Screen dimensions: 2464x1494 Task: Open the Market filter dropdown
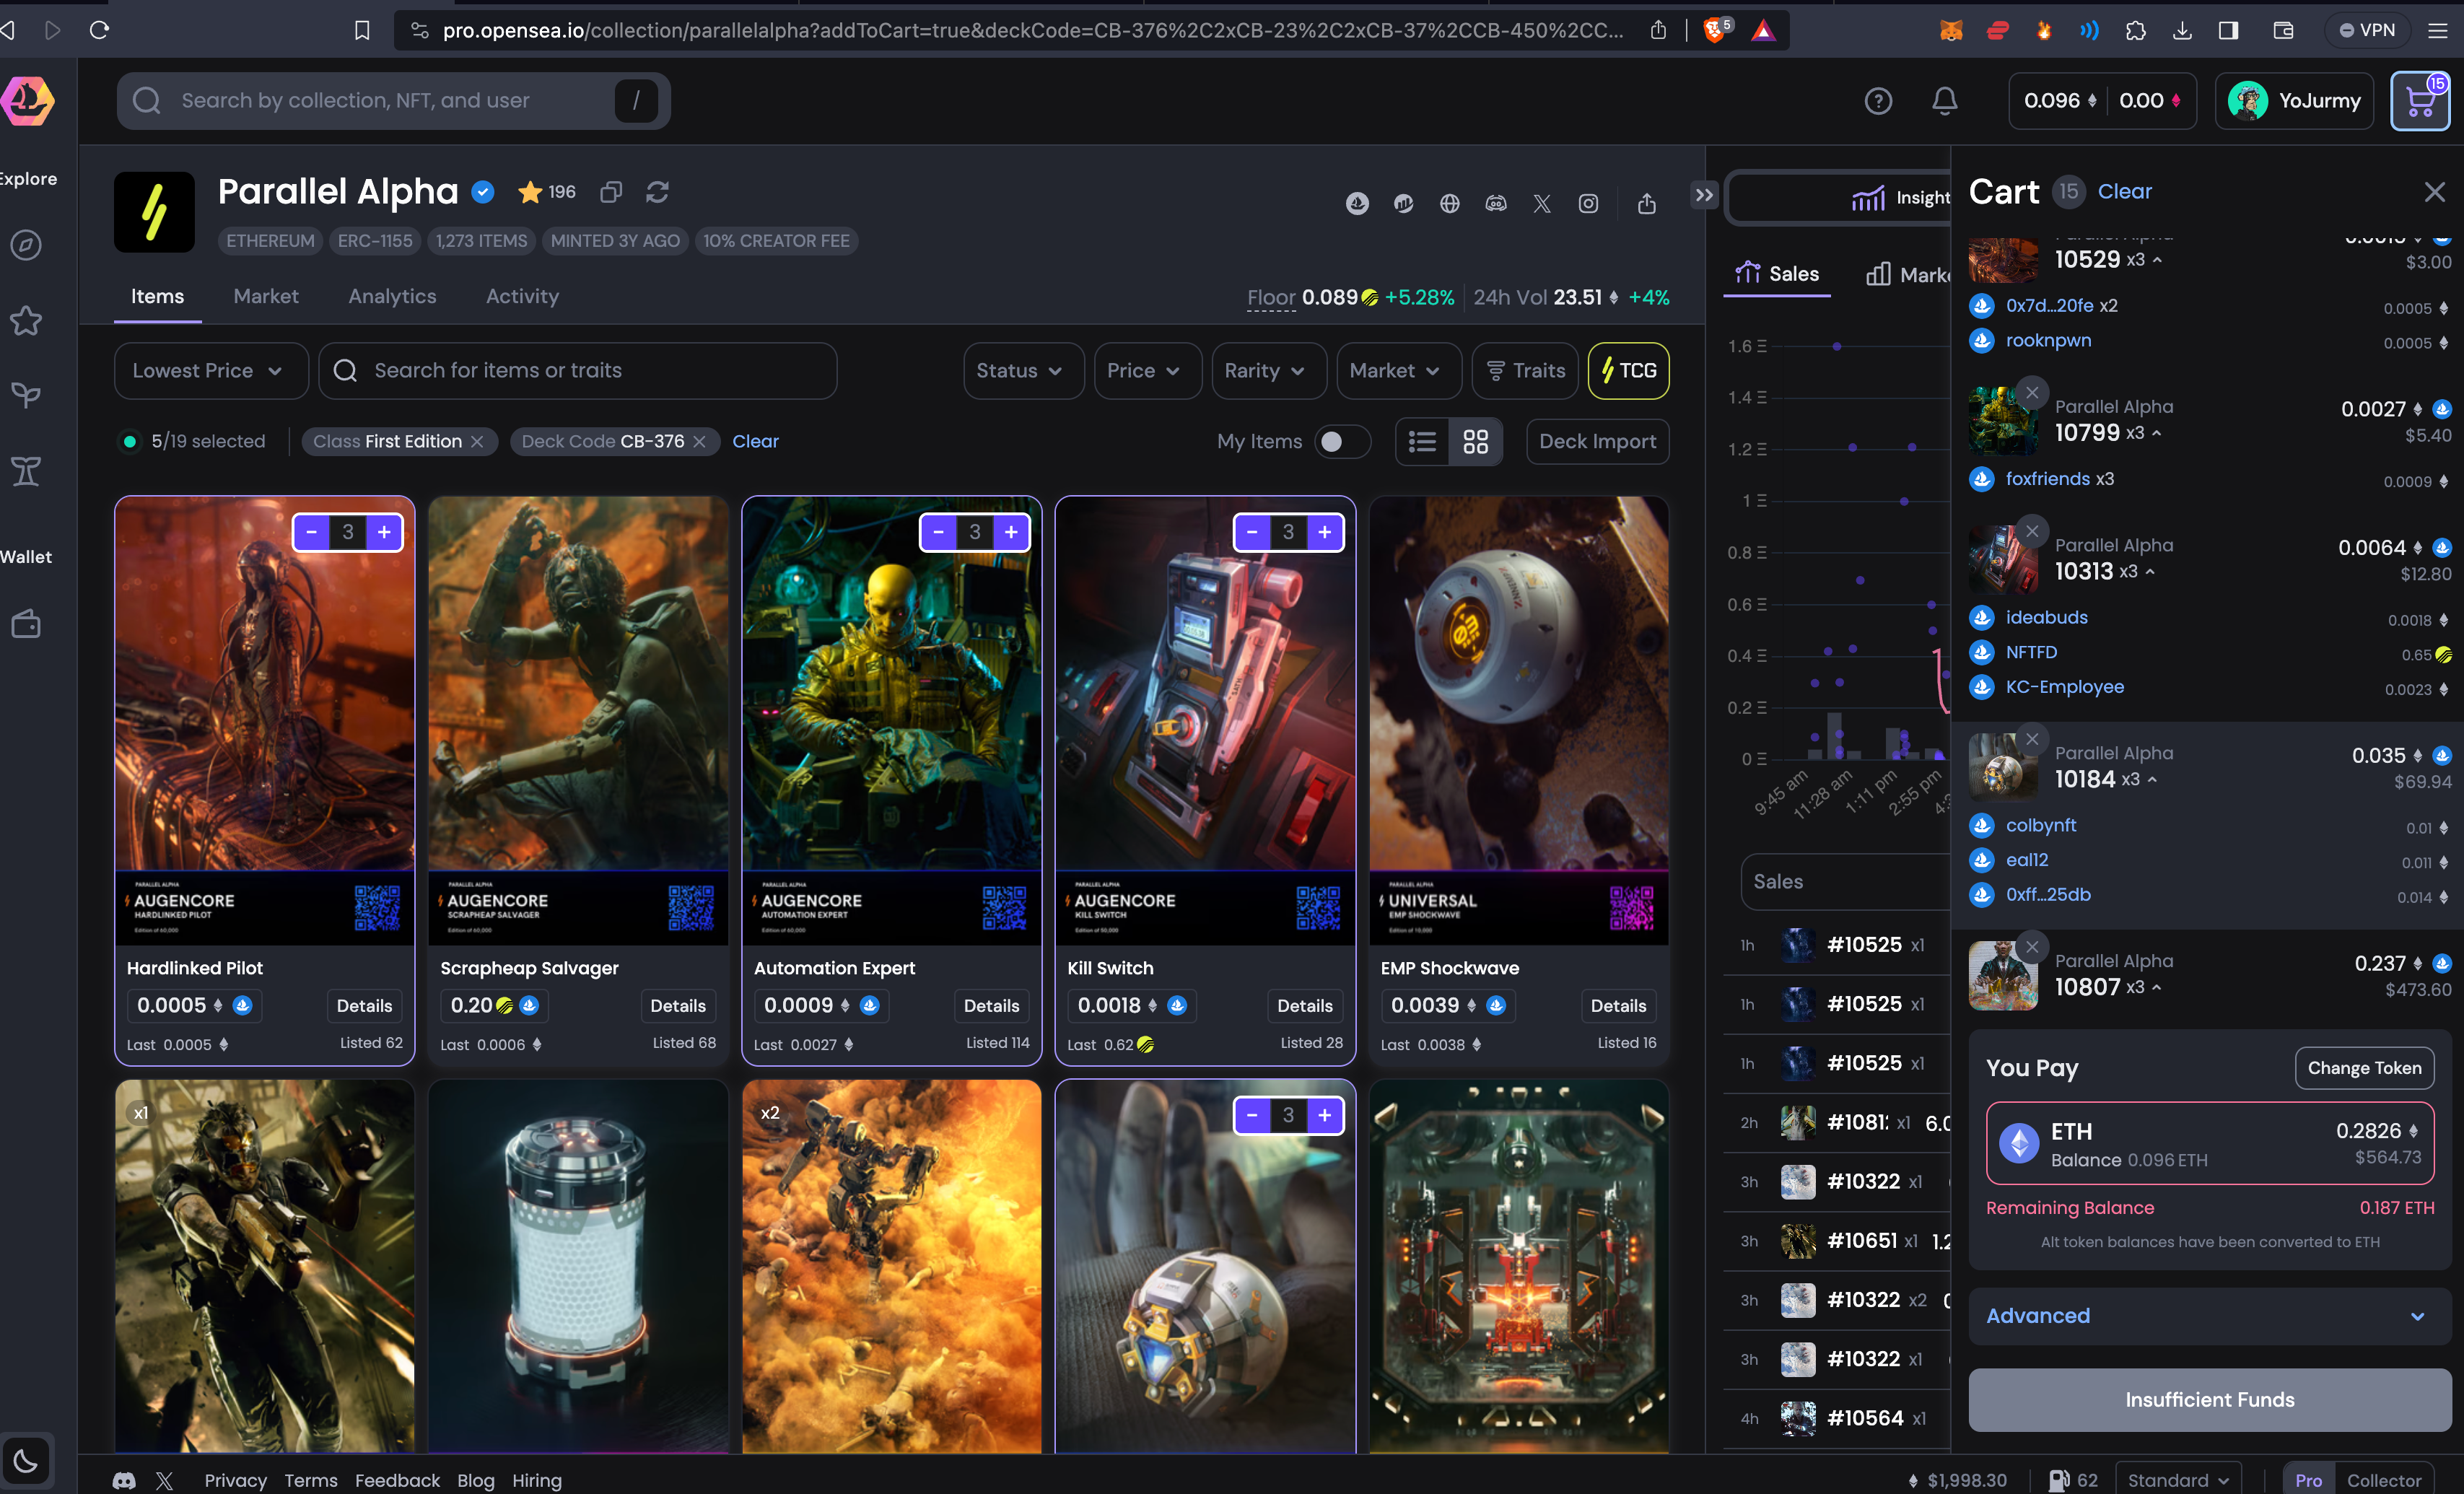pyautogui.click(x=1398, y=370)
